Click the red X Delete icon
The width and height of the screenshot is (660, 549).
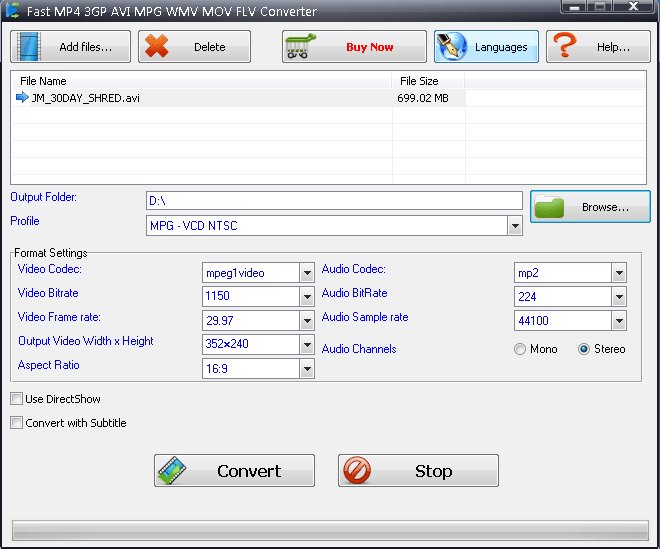pyautogui.click(x=157, y=46)
